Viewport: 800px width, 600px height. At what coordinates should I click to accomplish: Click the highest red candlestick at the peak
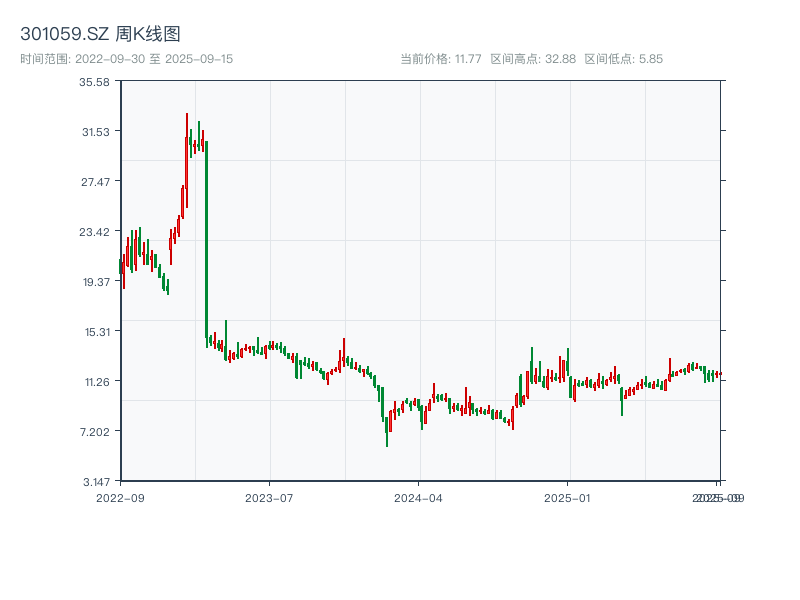[x=186, y=160]
